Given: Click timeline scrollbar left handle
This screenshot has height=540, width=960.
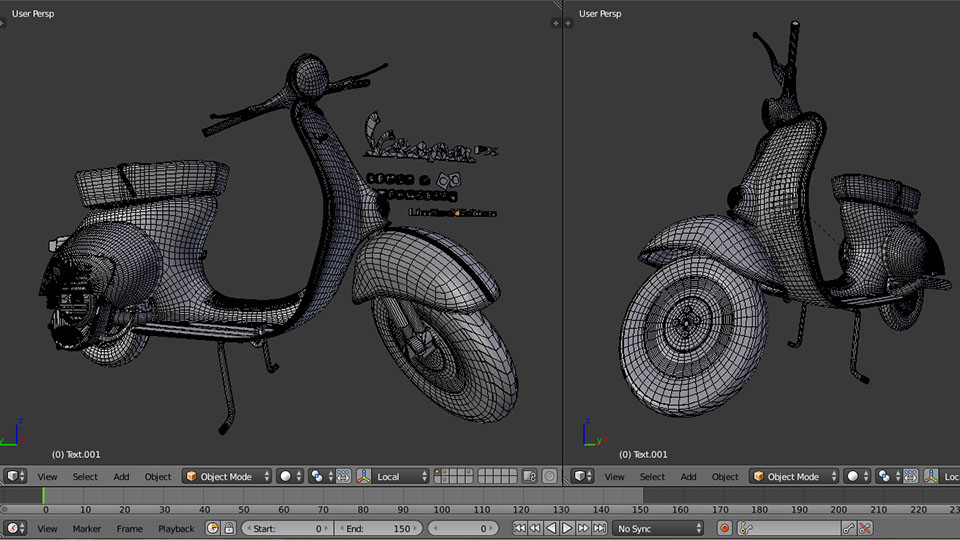Looking at the screenshot, I should pos(4,509).
